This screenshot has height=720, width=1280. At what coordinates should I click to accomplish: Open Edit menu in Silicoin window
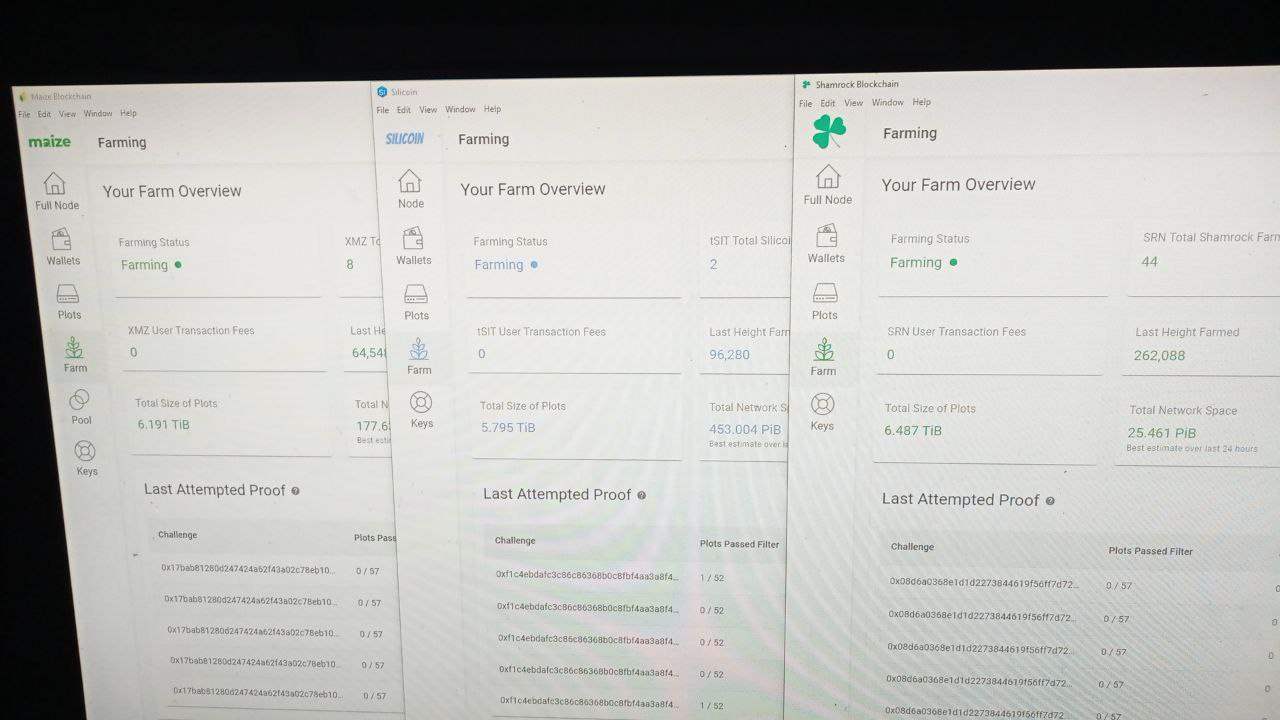tap(403, 110)
